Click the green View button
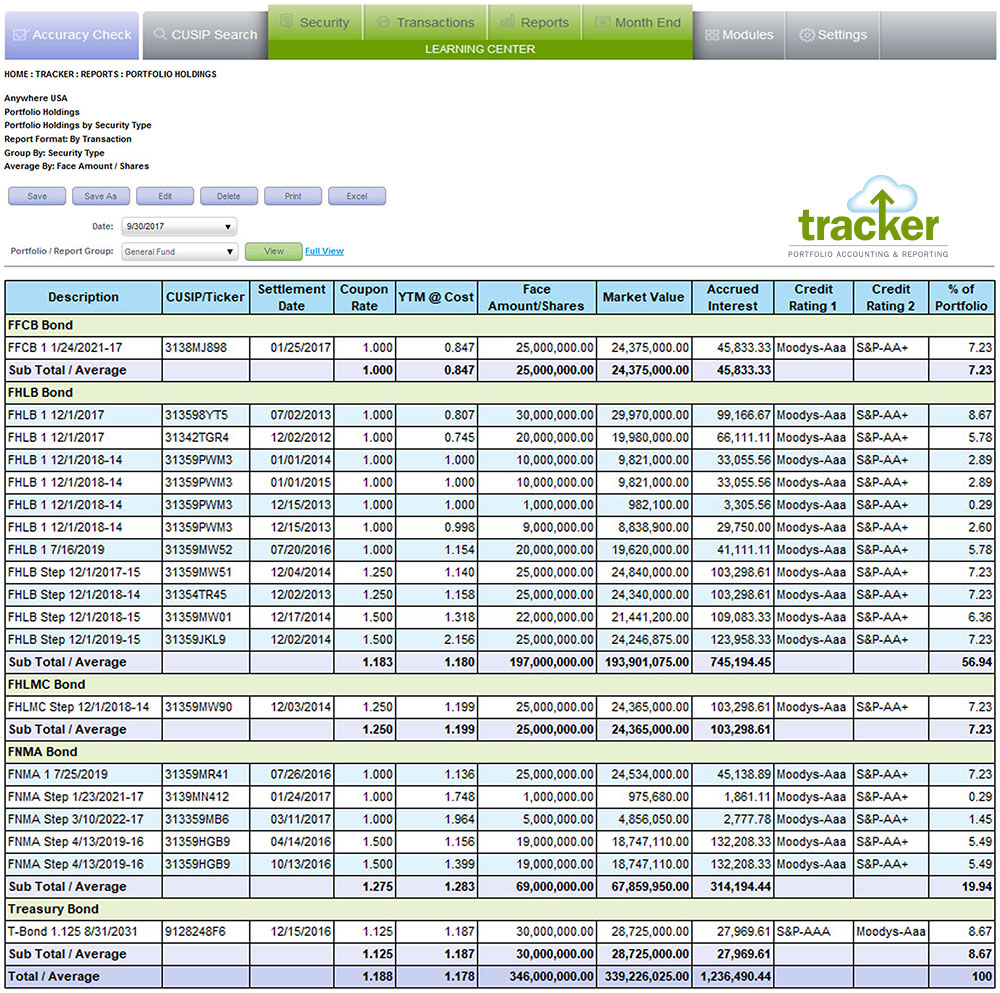The image size is (1000, 993). (273, 252)
